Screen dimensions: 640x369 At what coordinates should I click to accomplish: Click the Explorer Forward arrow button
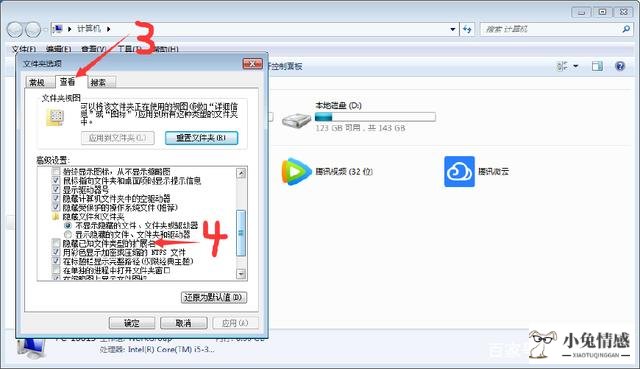[33, 29]
